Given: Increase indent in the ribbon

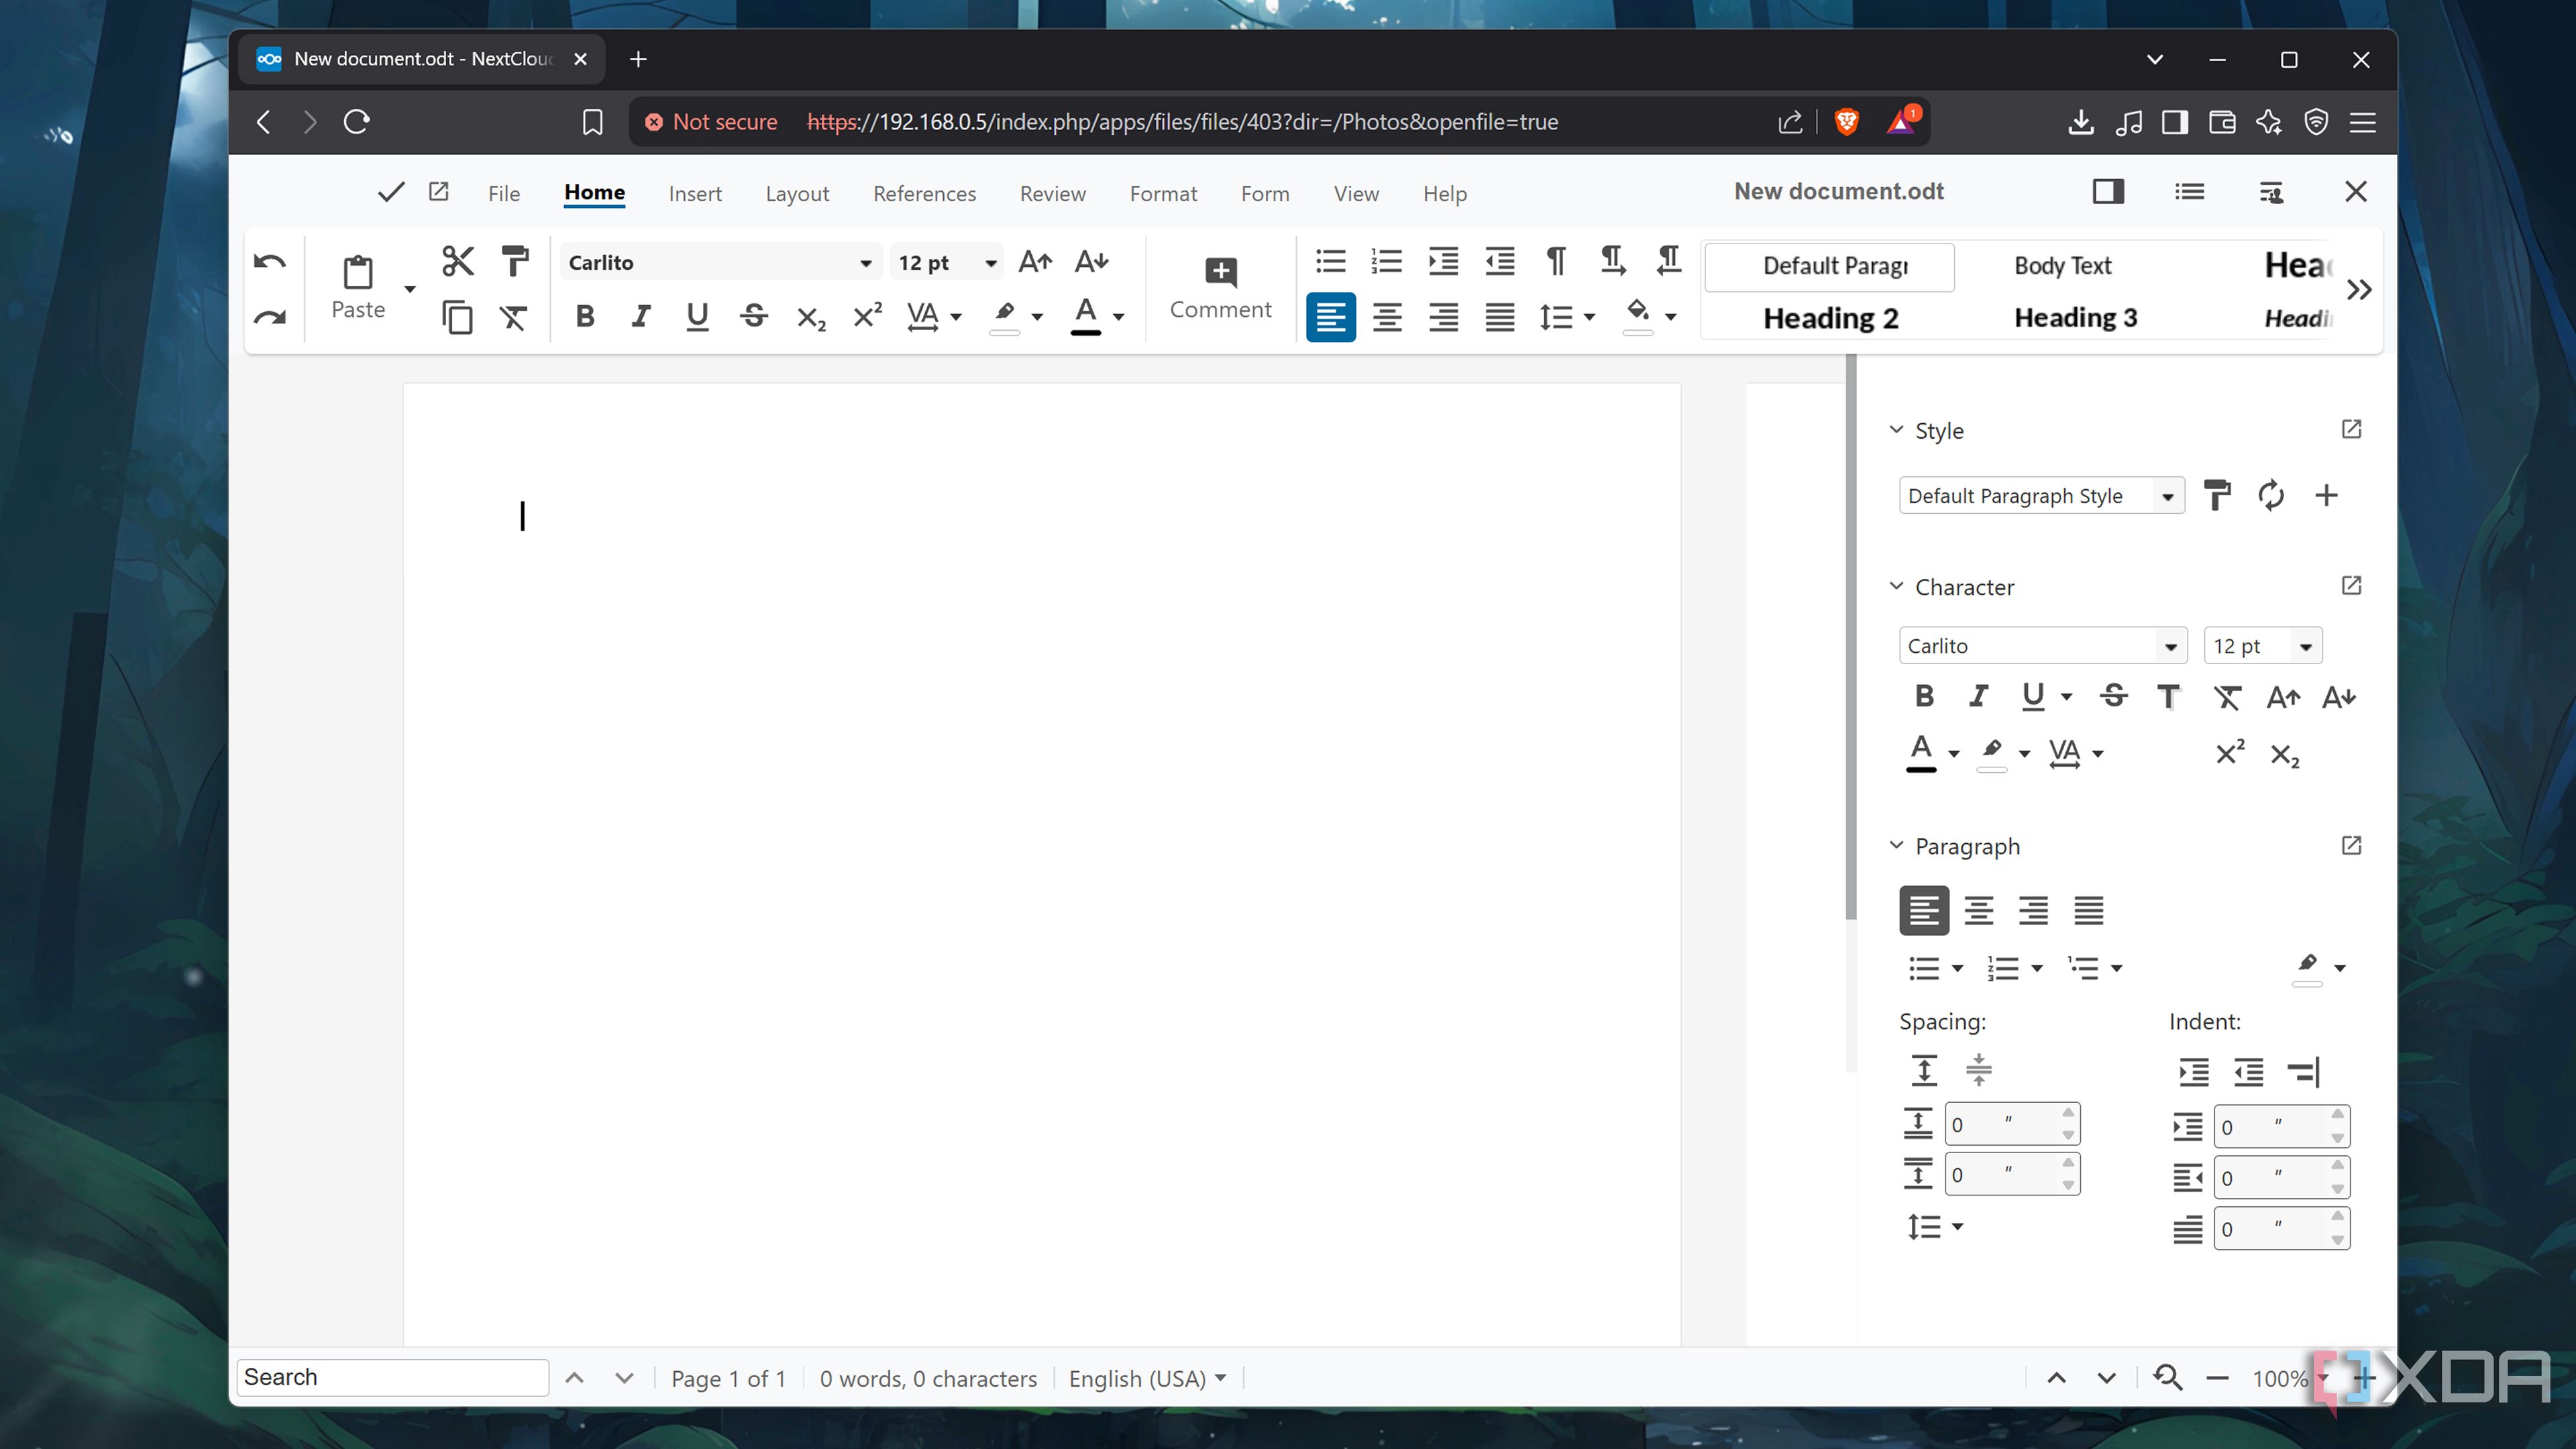Looking at the screenshot, I should point(1443,262).
